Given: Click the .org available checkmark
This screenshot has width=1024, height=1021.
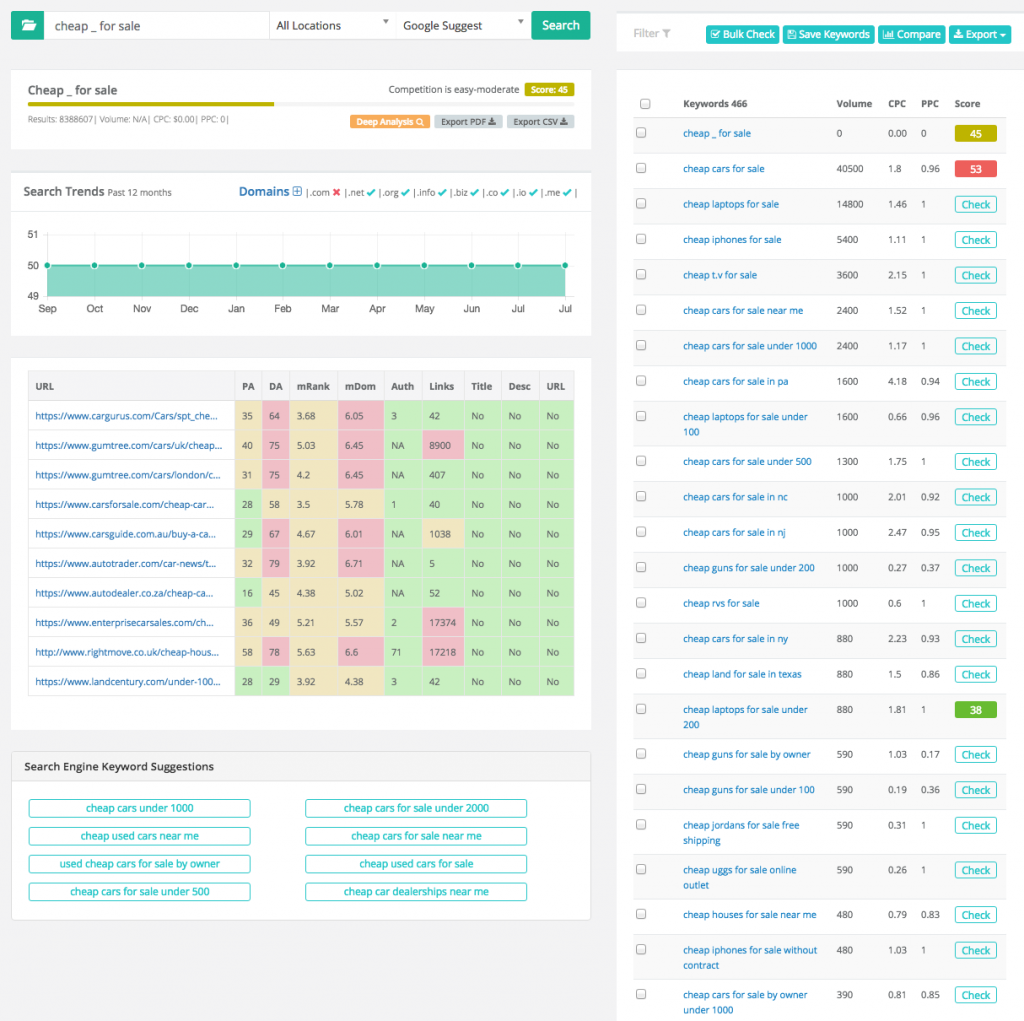Looking at the screenshot, I should [x=406, y=193].
